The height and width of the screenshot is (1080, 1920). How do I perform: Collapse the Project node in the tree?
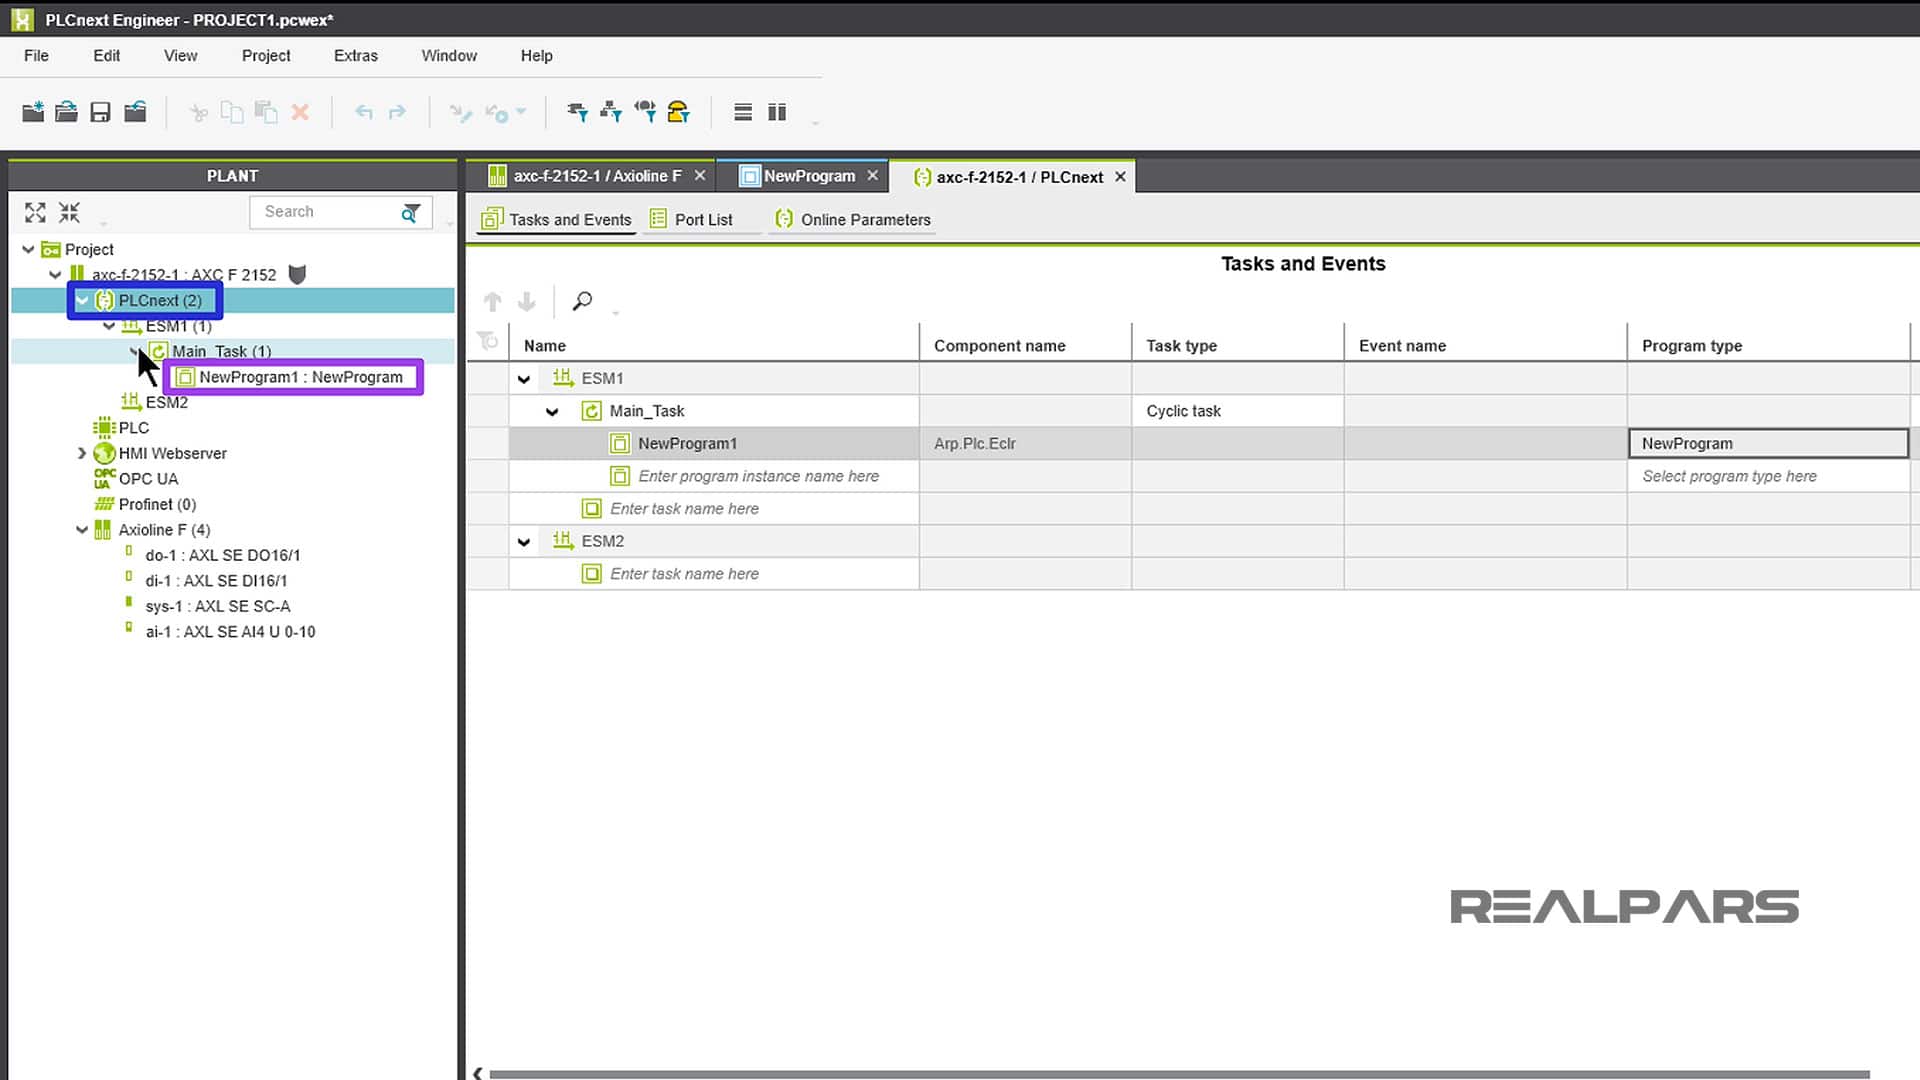coord(28,249)
